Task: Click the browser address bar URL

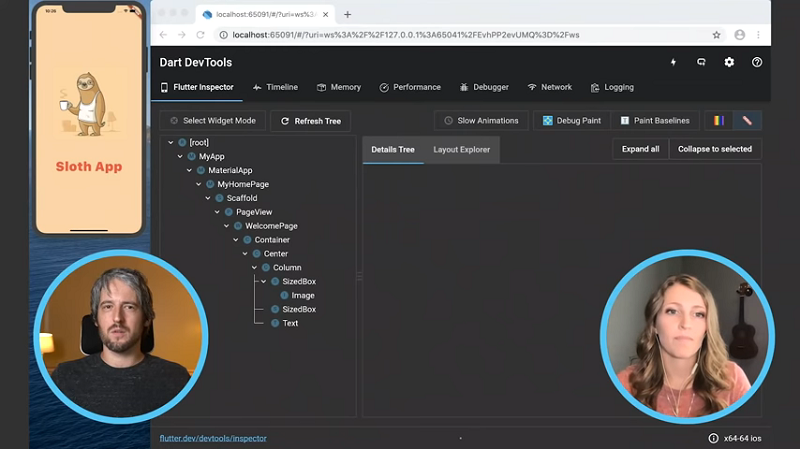Action: pyautogui.click(x=406, y=35)
